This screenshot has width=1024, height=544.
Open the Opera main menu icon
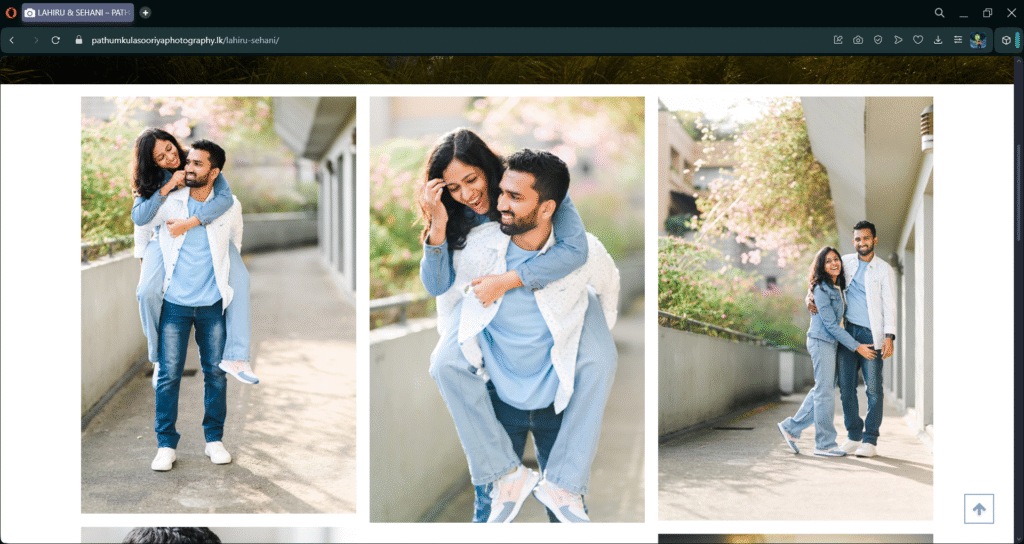pos(10,12)
